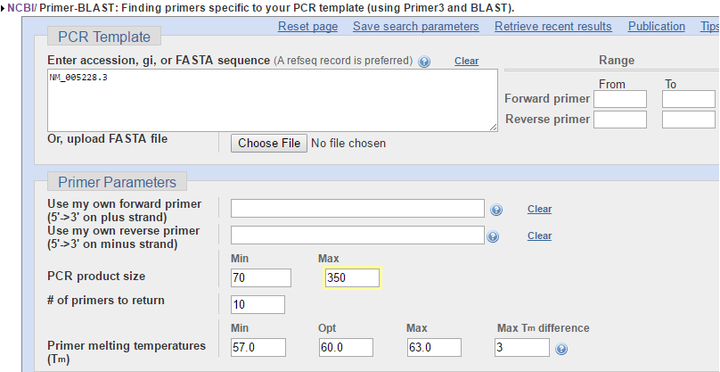Click help icon next to Max Tm difference

click(x=561, y=349)
